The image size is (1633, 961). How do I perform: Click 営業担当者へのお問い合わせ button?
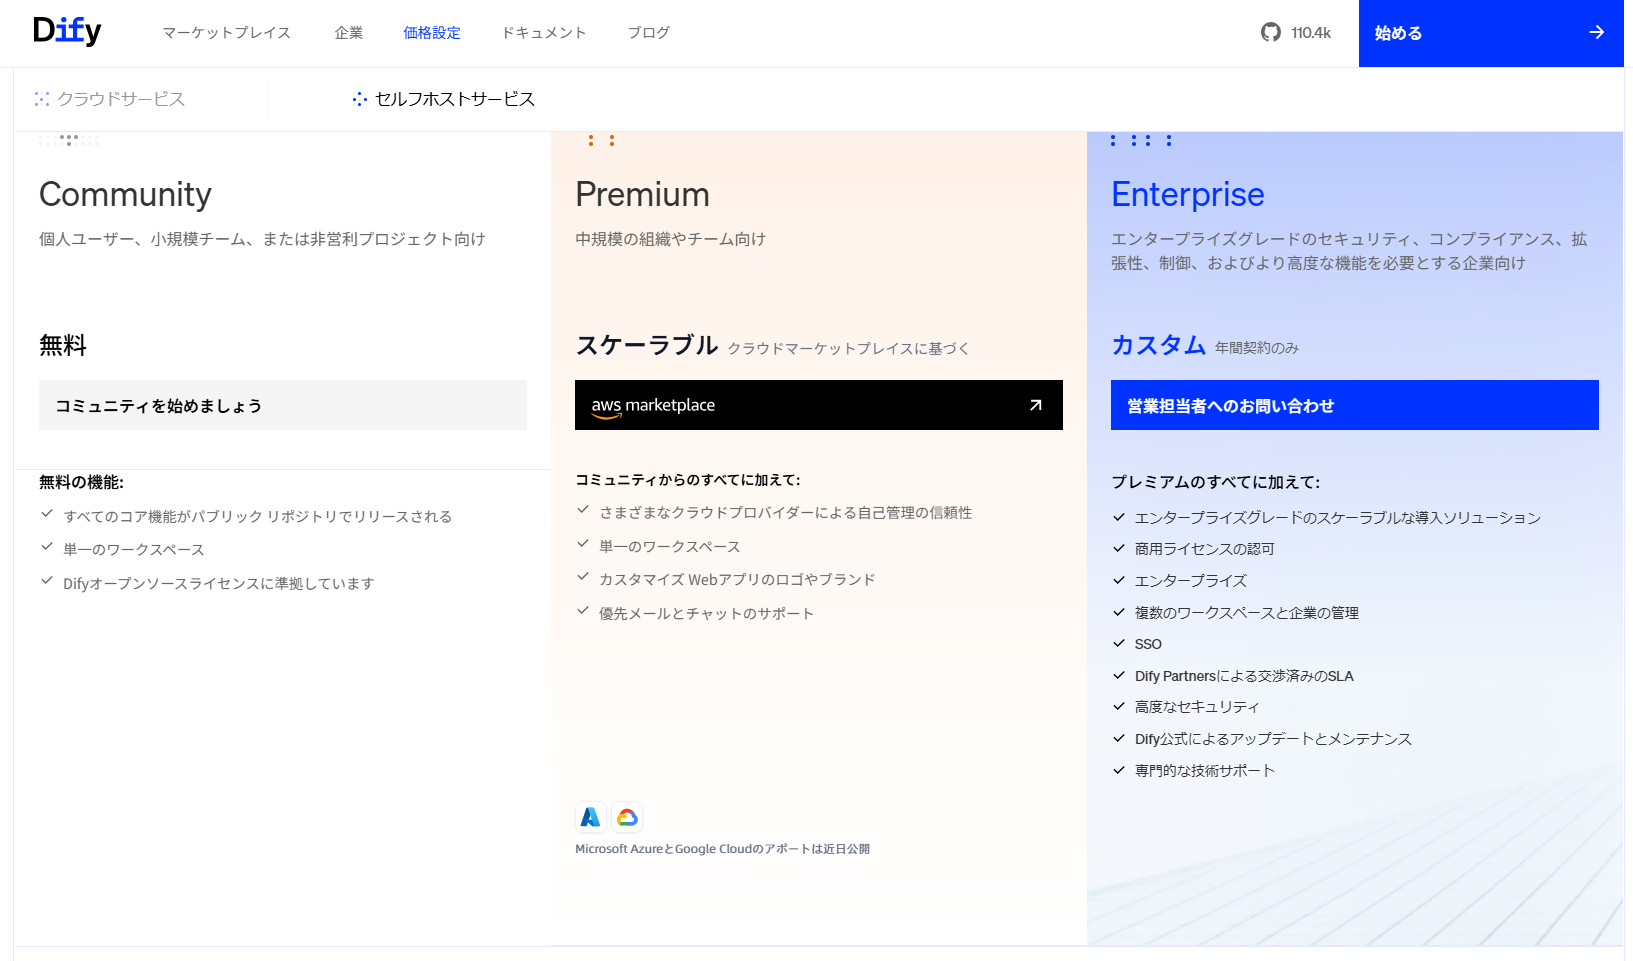[1355, 405]
